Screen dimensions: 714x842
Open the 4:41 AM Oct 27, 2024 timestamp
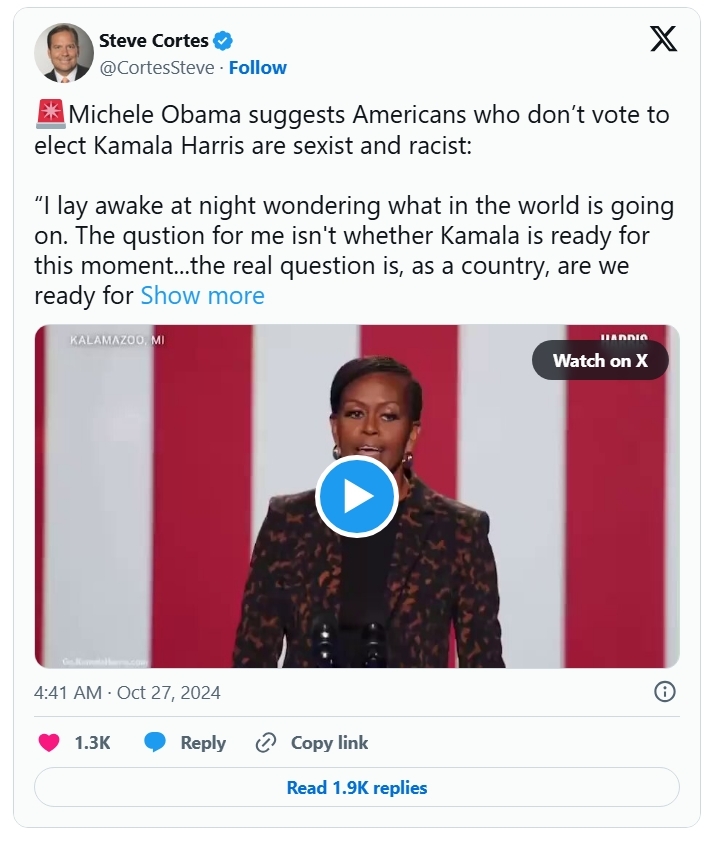coord(127,692)
